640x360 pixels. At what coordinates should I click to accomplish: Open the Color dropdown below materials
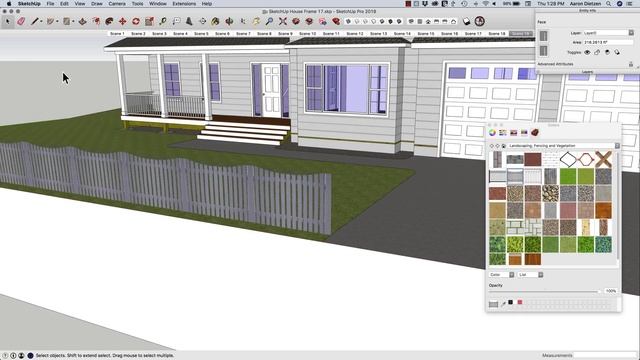(x=502, y=275)
